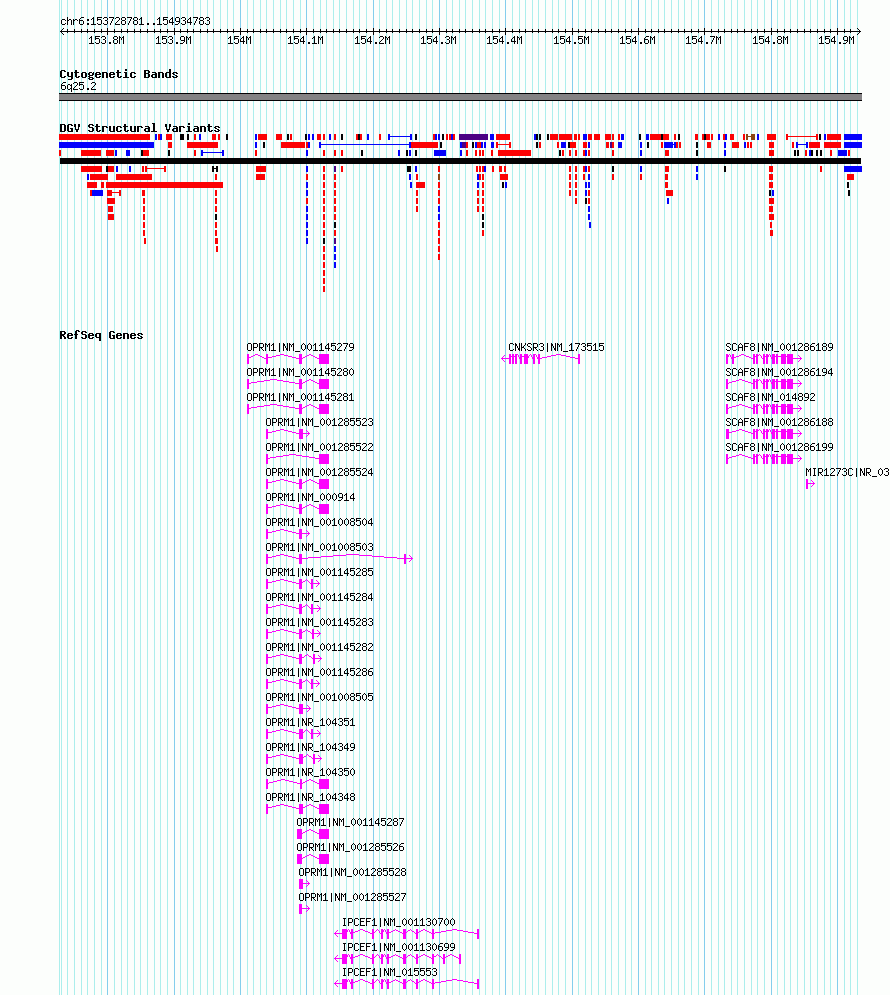Click the 6q25.2 cytogenetic band bar
Viewport: 890px width, 995px height.
click(461, 97)
